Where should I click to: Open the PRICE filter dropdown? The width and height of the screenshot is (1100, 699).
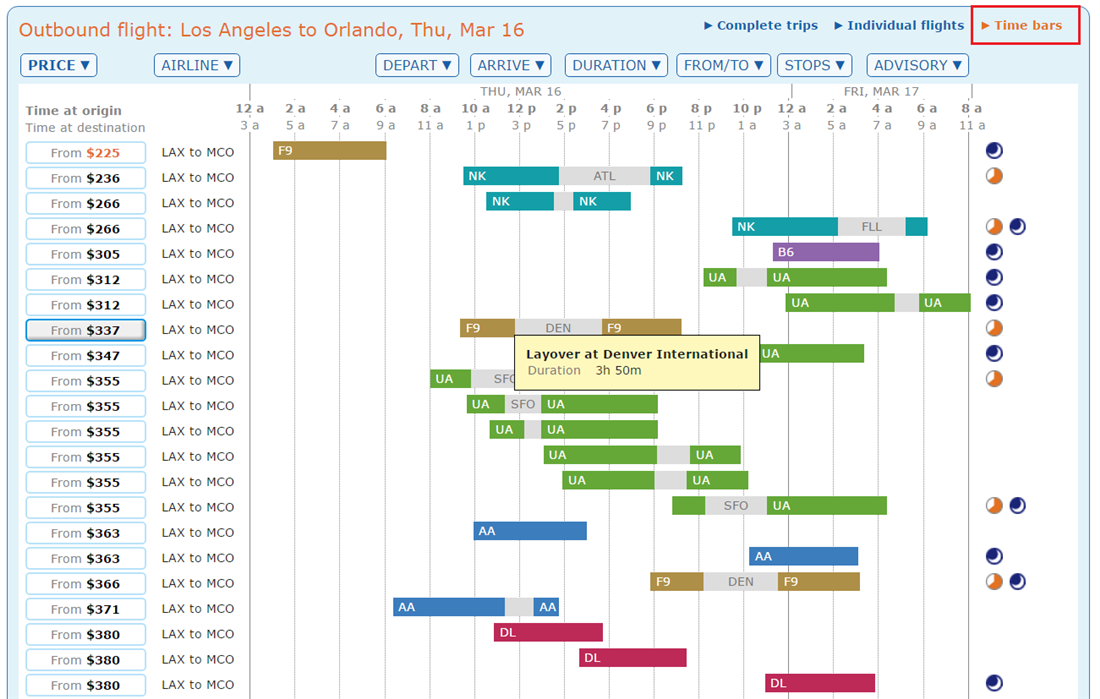pos(58,65)
